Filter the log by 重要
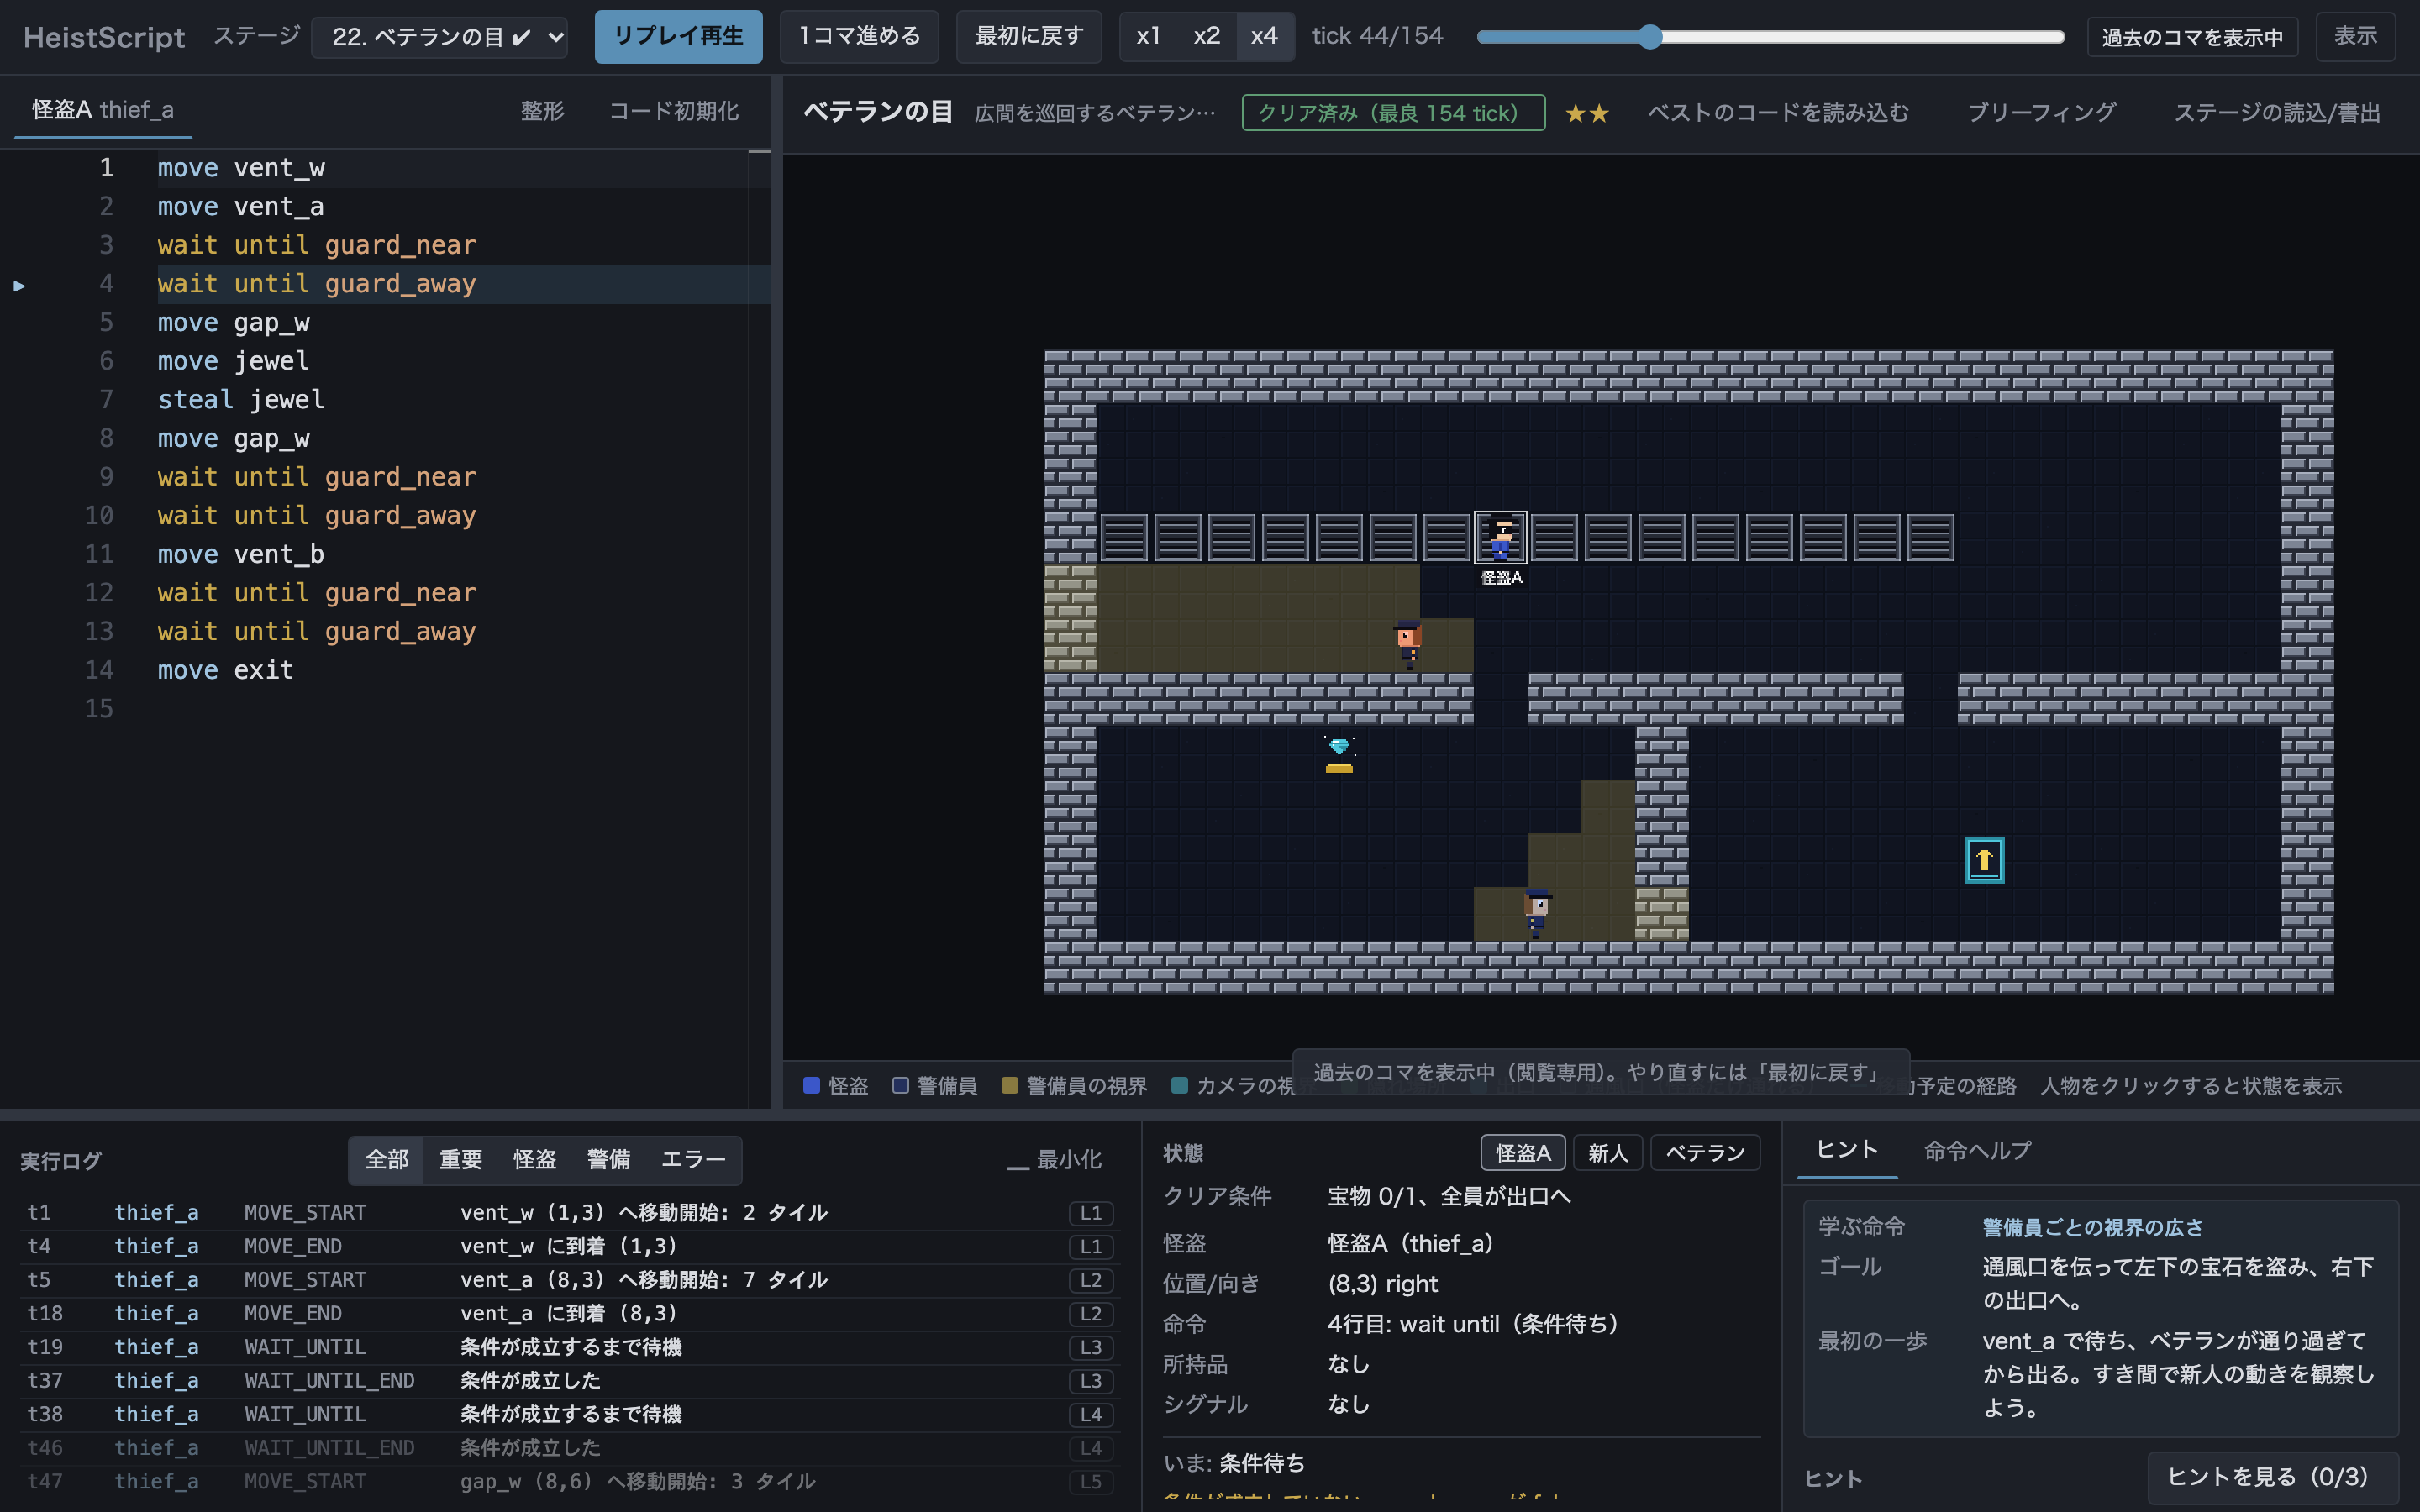2420x1512 pixels. click(461, 1160)
